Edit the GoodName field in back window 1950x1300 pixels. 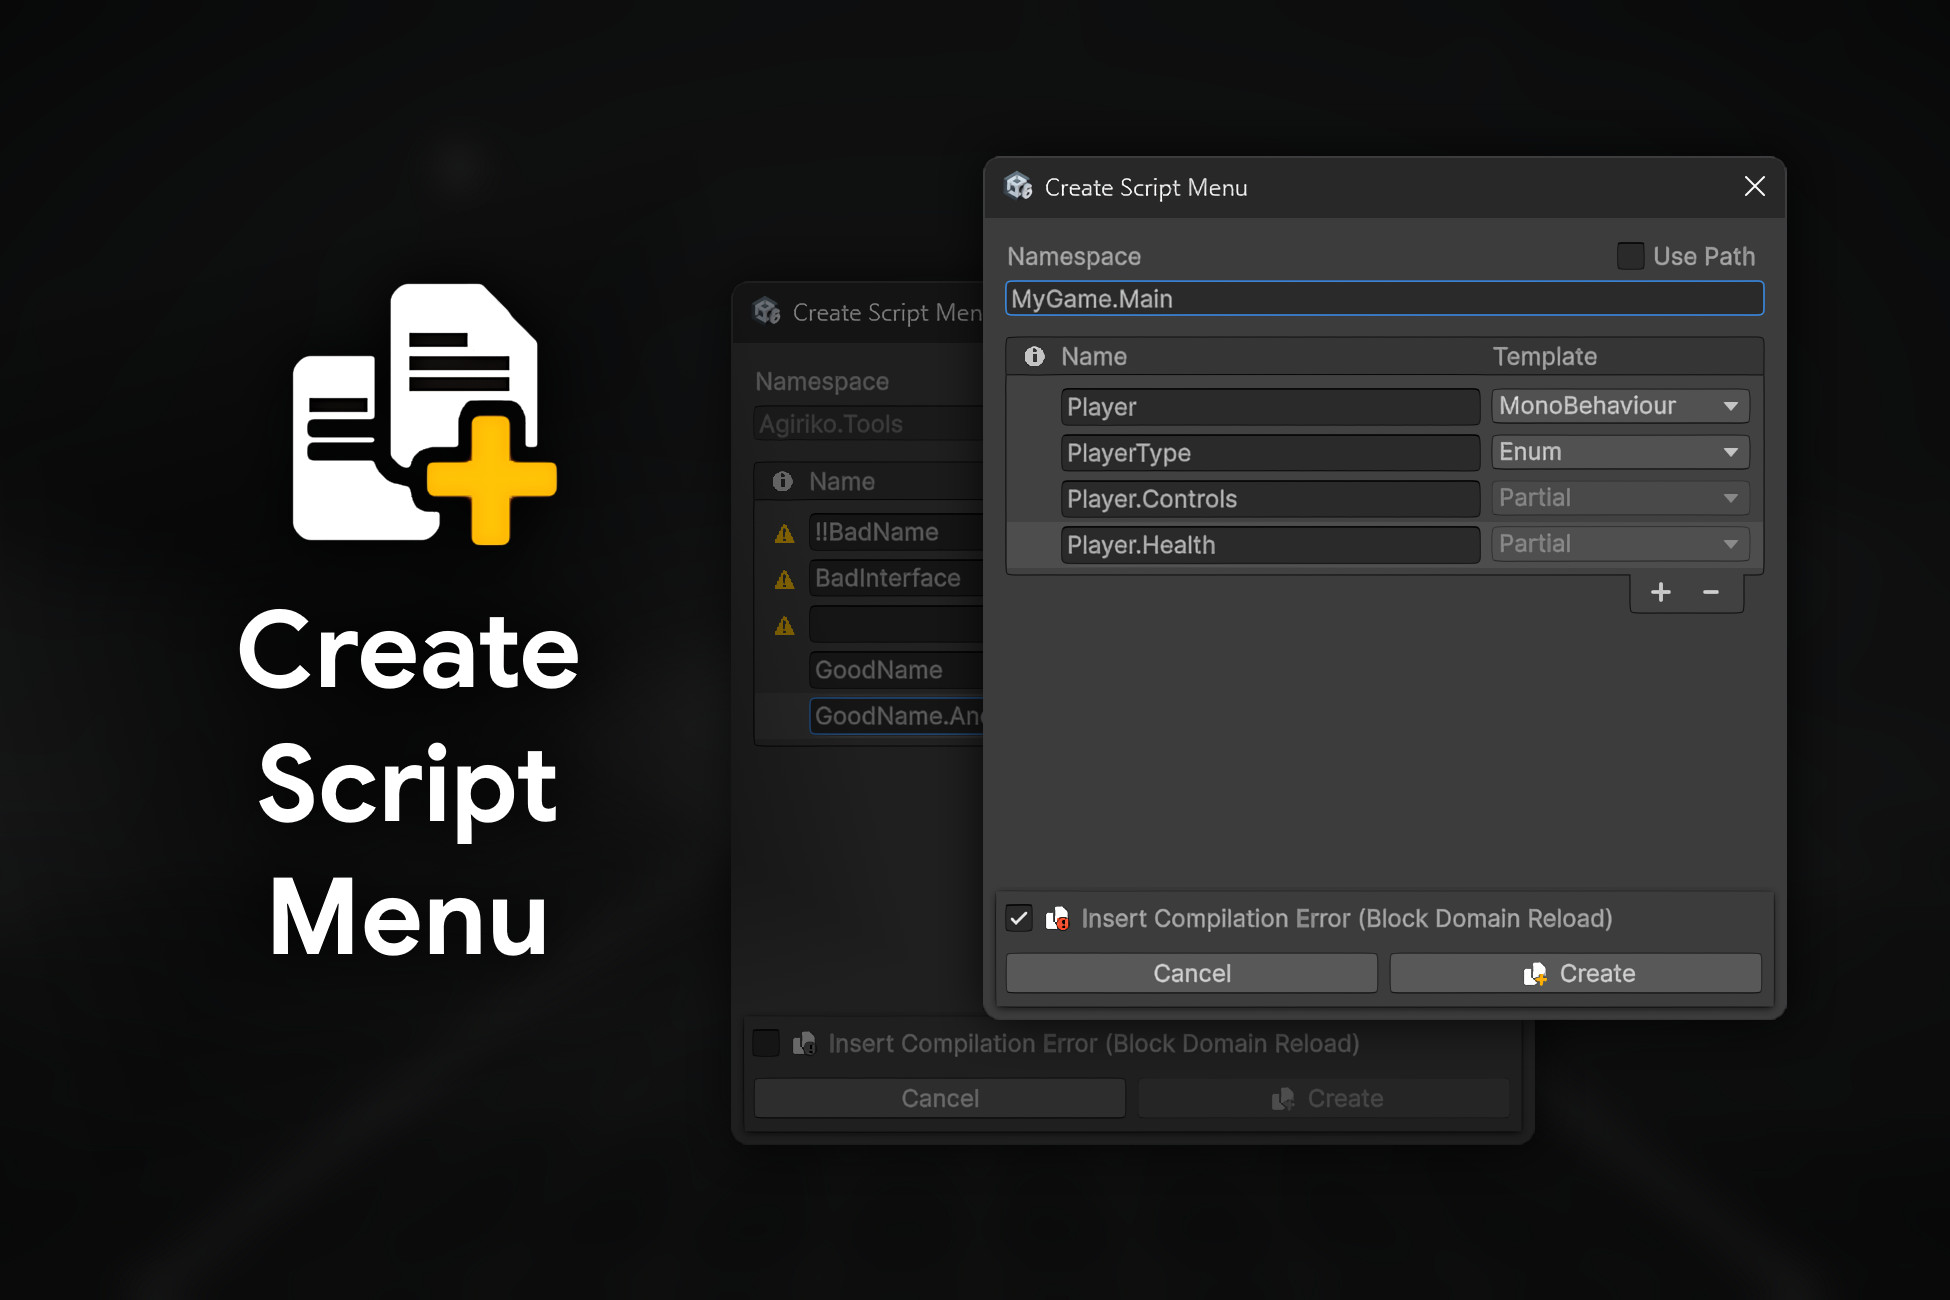(897, 670)
